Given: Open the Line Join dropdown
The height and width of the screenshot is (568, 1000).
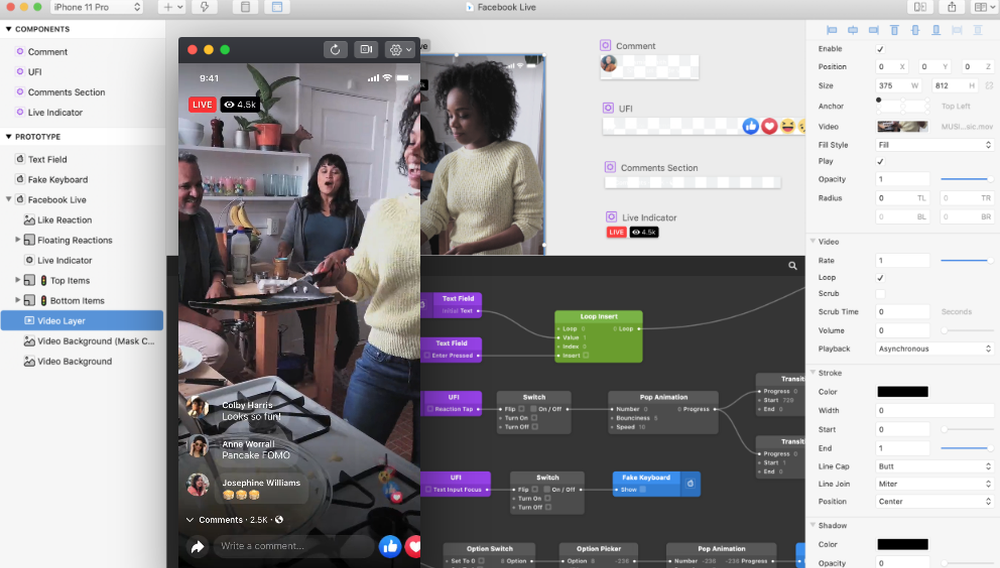Looking at the screenshot, I should click(x=935, y=484).
